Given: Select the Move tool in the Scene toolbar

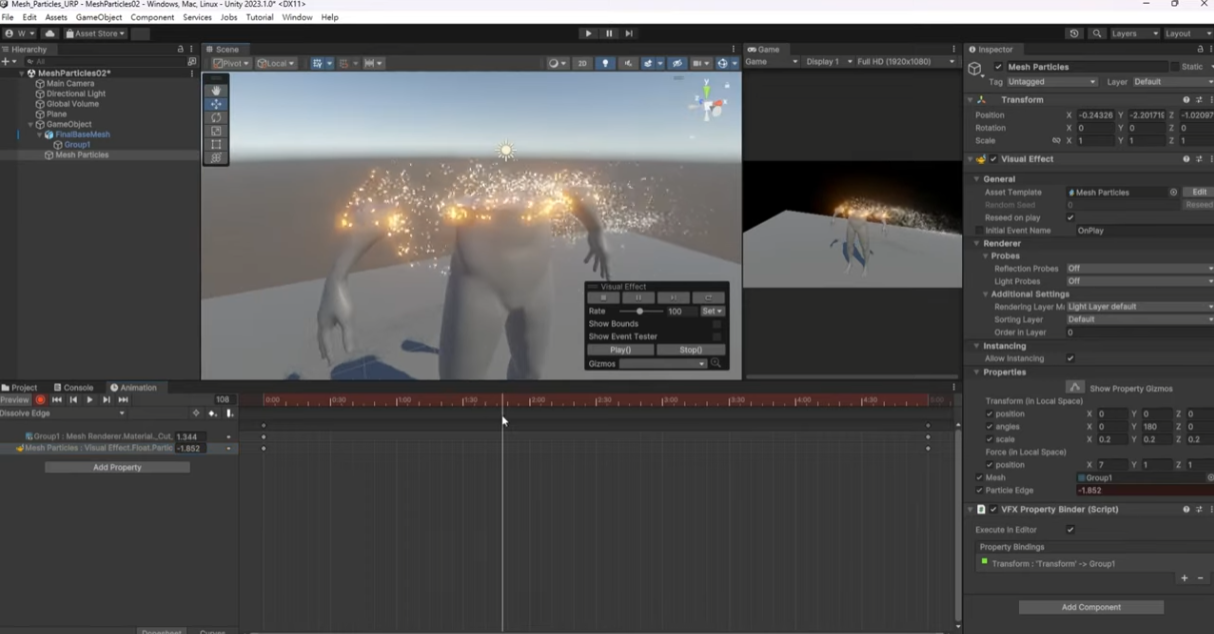Looking at the screenshot, I should pos(215,104).
